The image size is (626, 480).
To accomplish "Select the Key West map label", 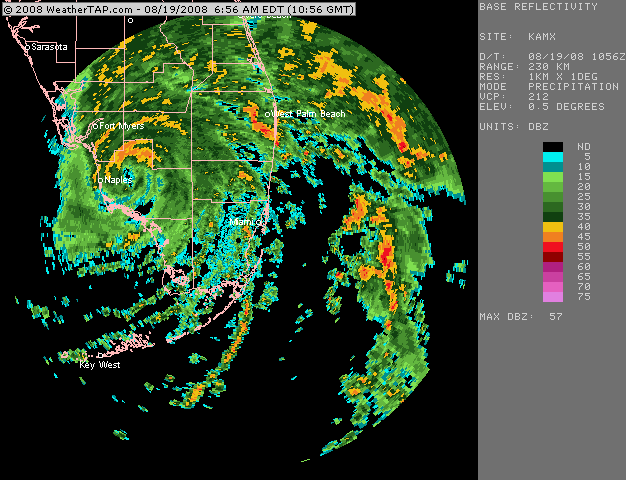I will click(99, 365).
